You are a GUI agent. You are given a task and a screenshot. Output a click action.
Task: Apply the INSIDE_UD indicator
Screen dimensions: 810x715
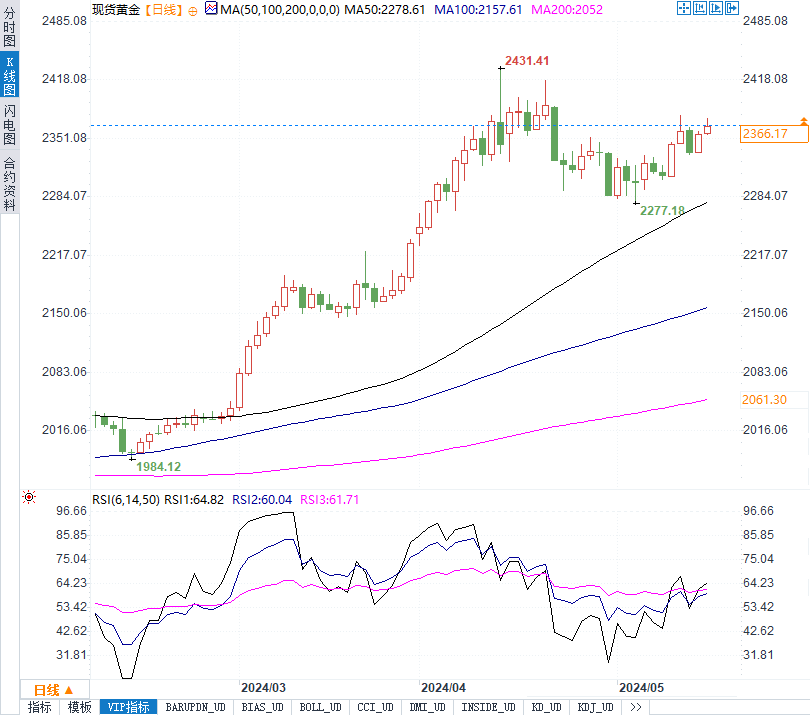pos(489,707)
